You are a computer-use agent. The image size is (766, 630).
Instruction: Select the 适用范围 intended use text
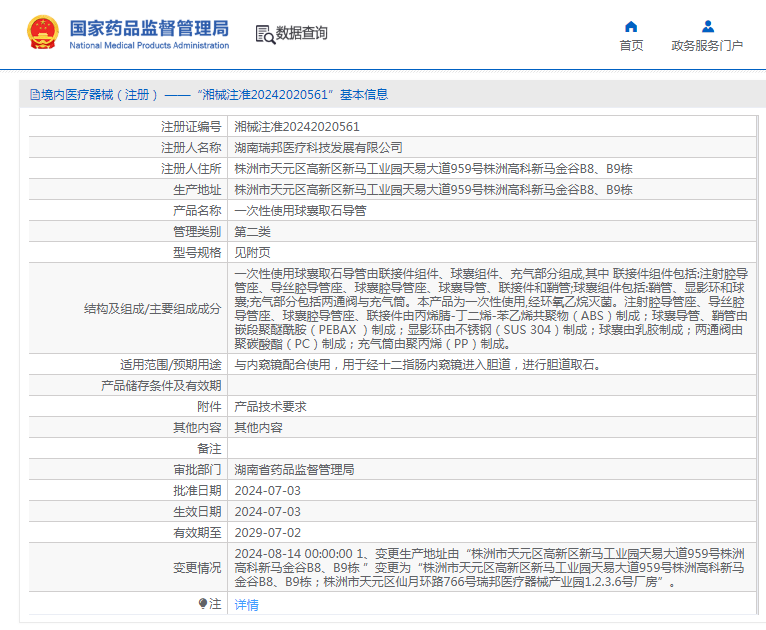[418, 365]
